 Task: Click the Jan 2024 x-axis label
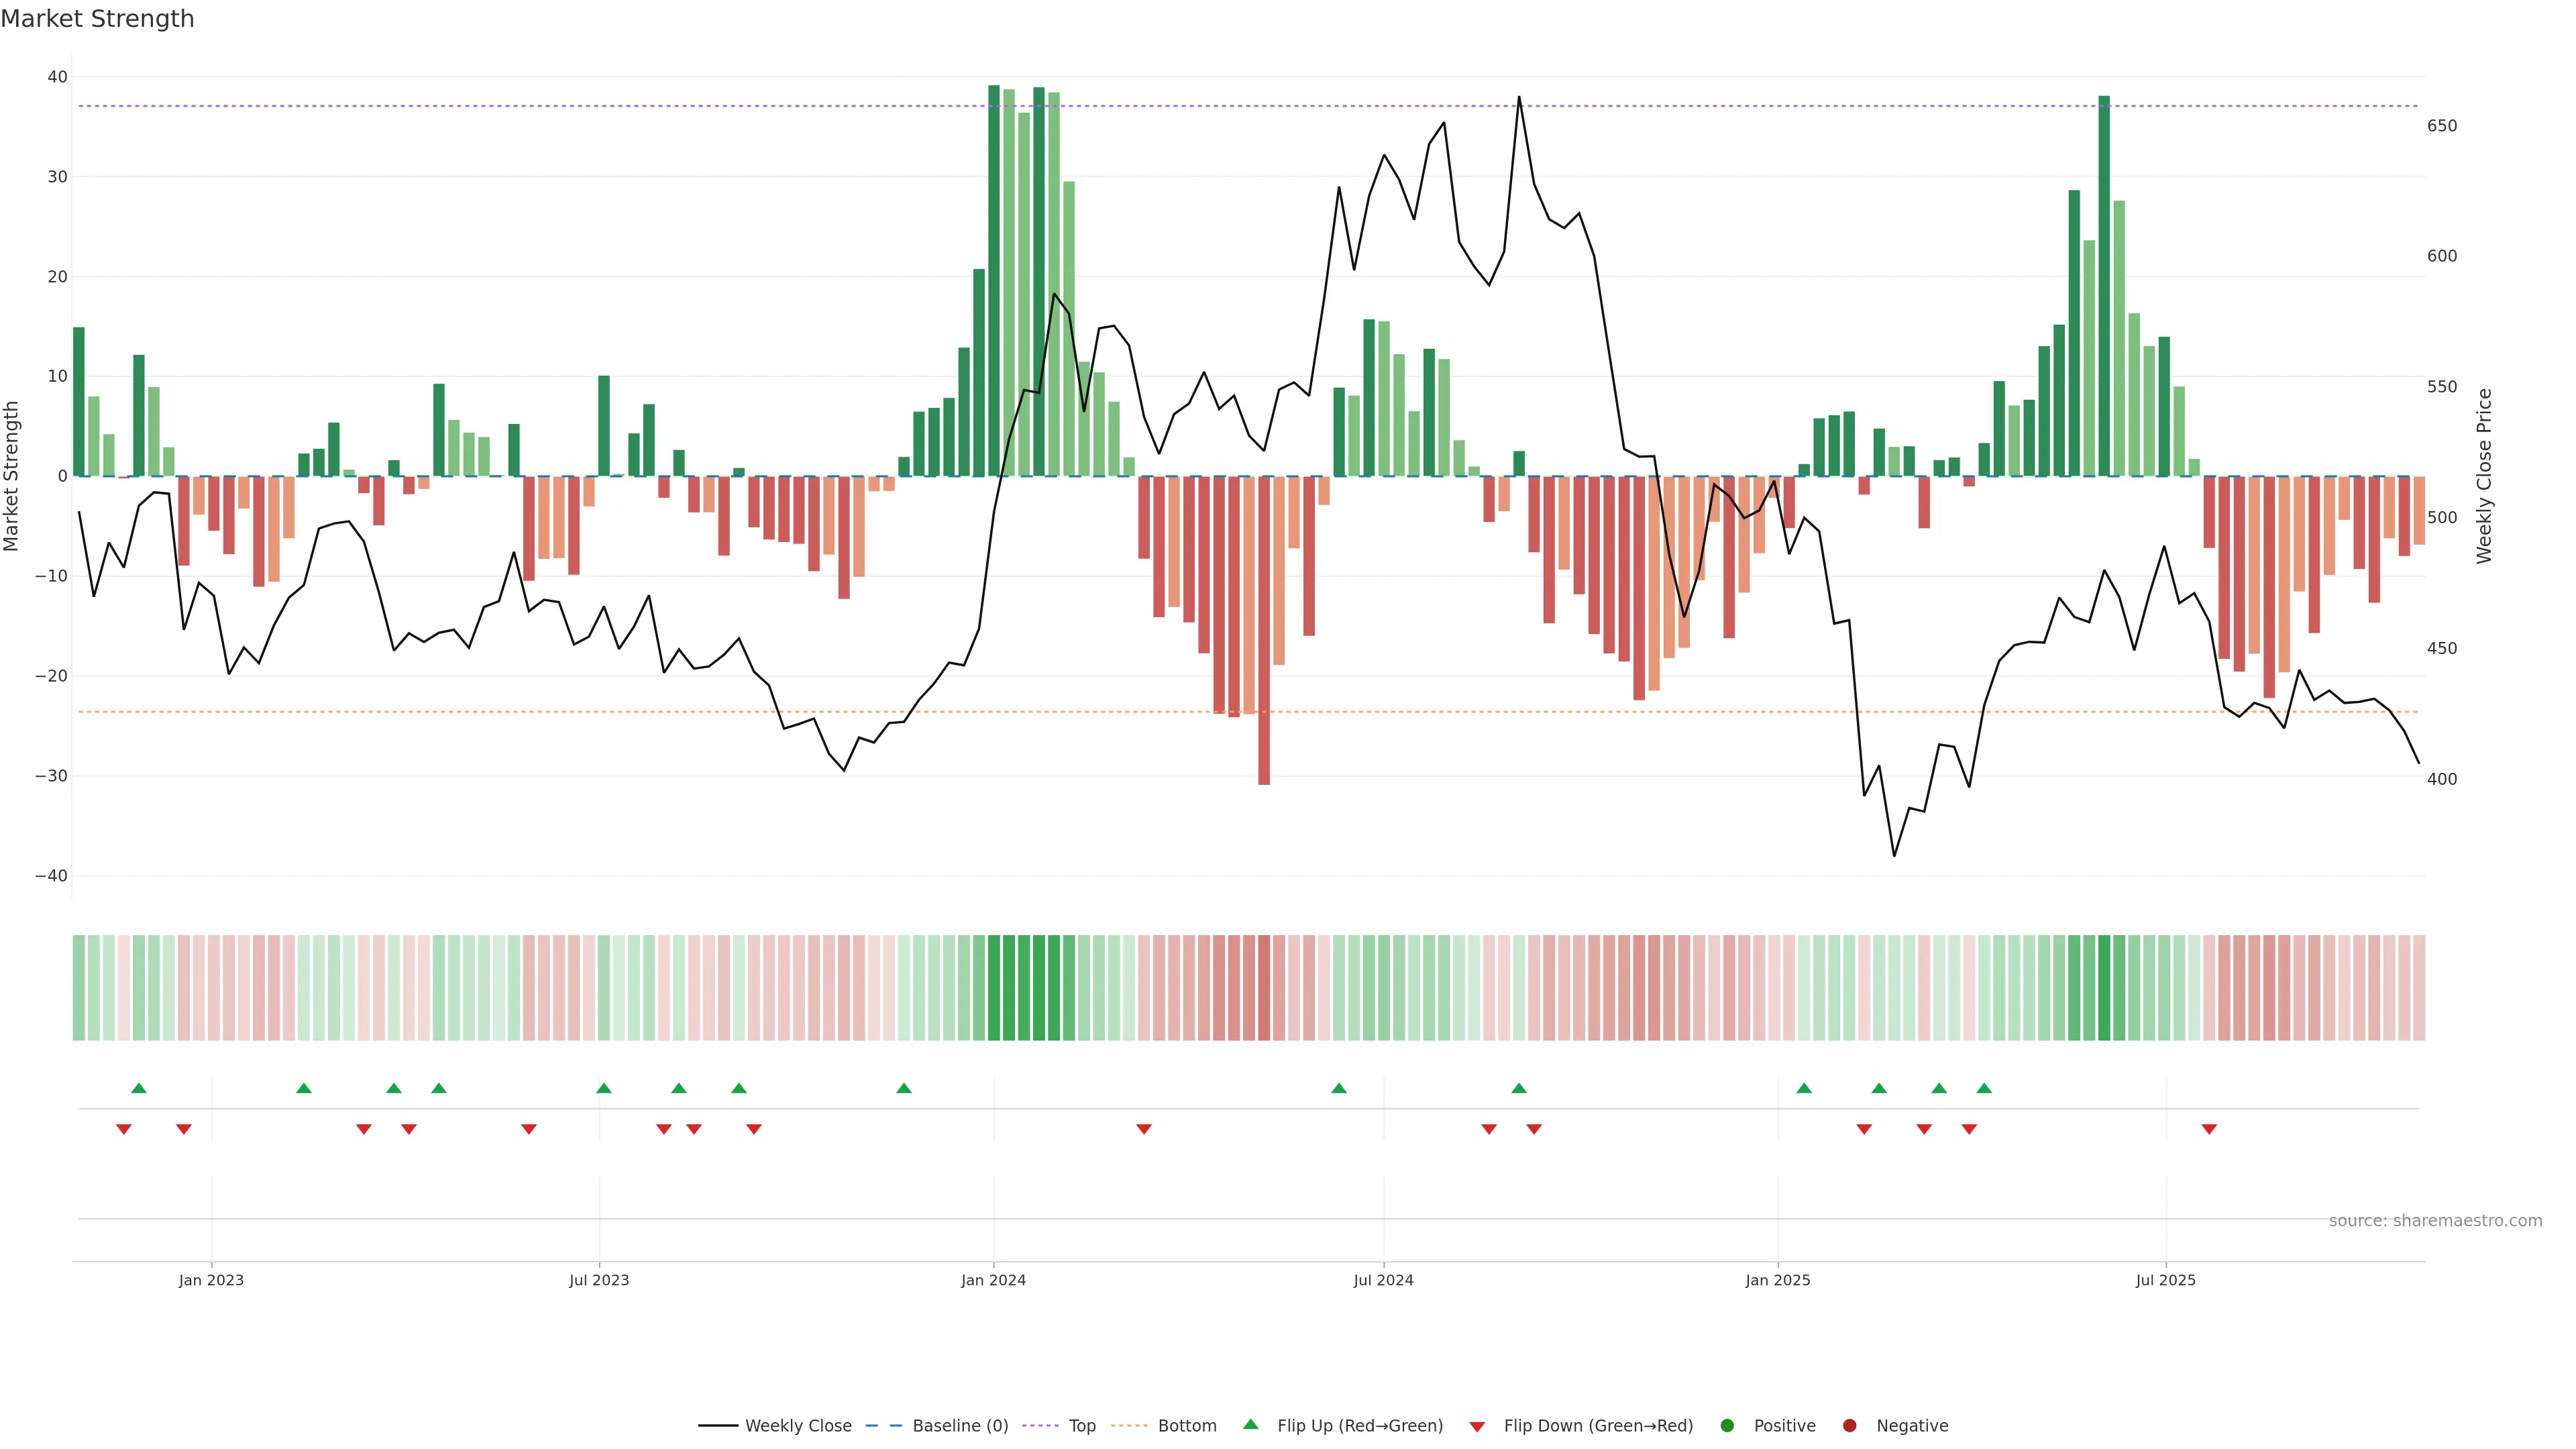click(993, 1280)
